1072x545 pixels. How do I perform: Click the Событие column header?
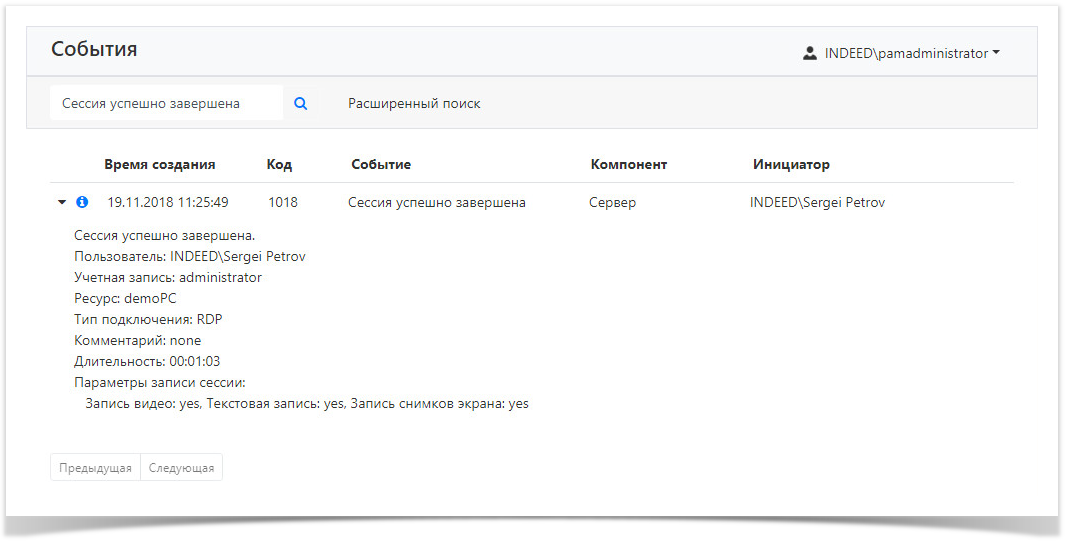381,164
